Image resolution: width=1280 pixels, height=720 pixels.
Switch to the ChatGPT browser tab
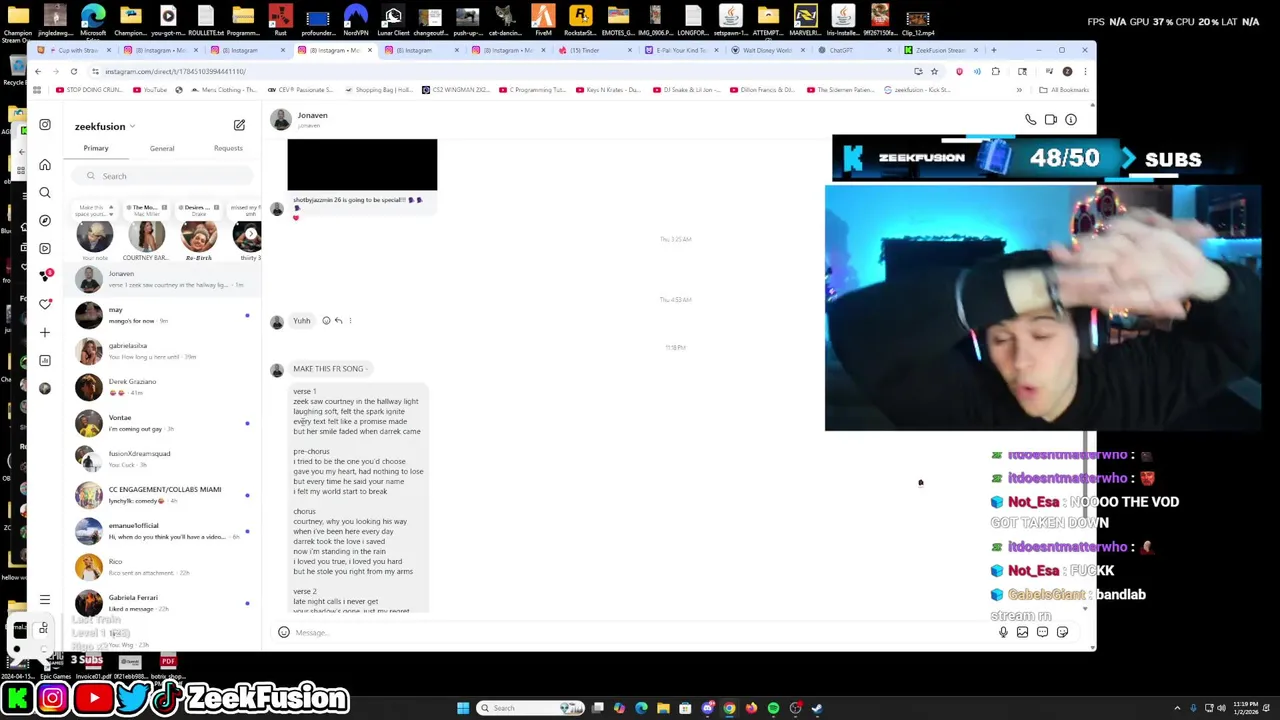(850, 50)
